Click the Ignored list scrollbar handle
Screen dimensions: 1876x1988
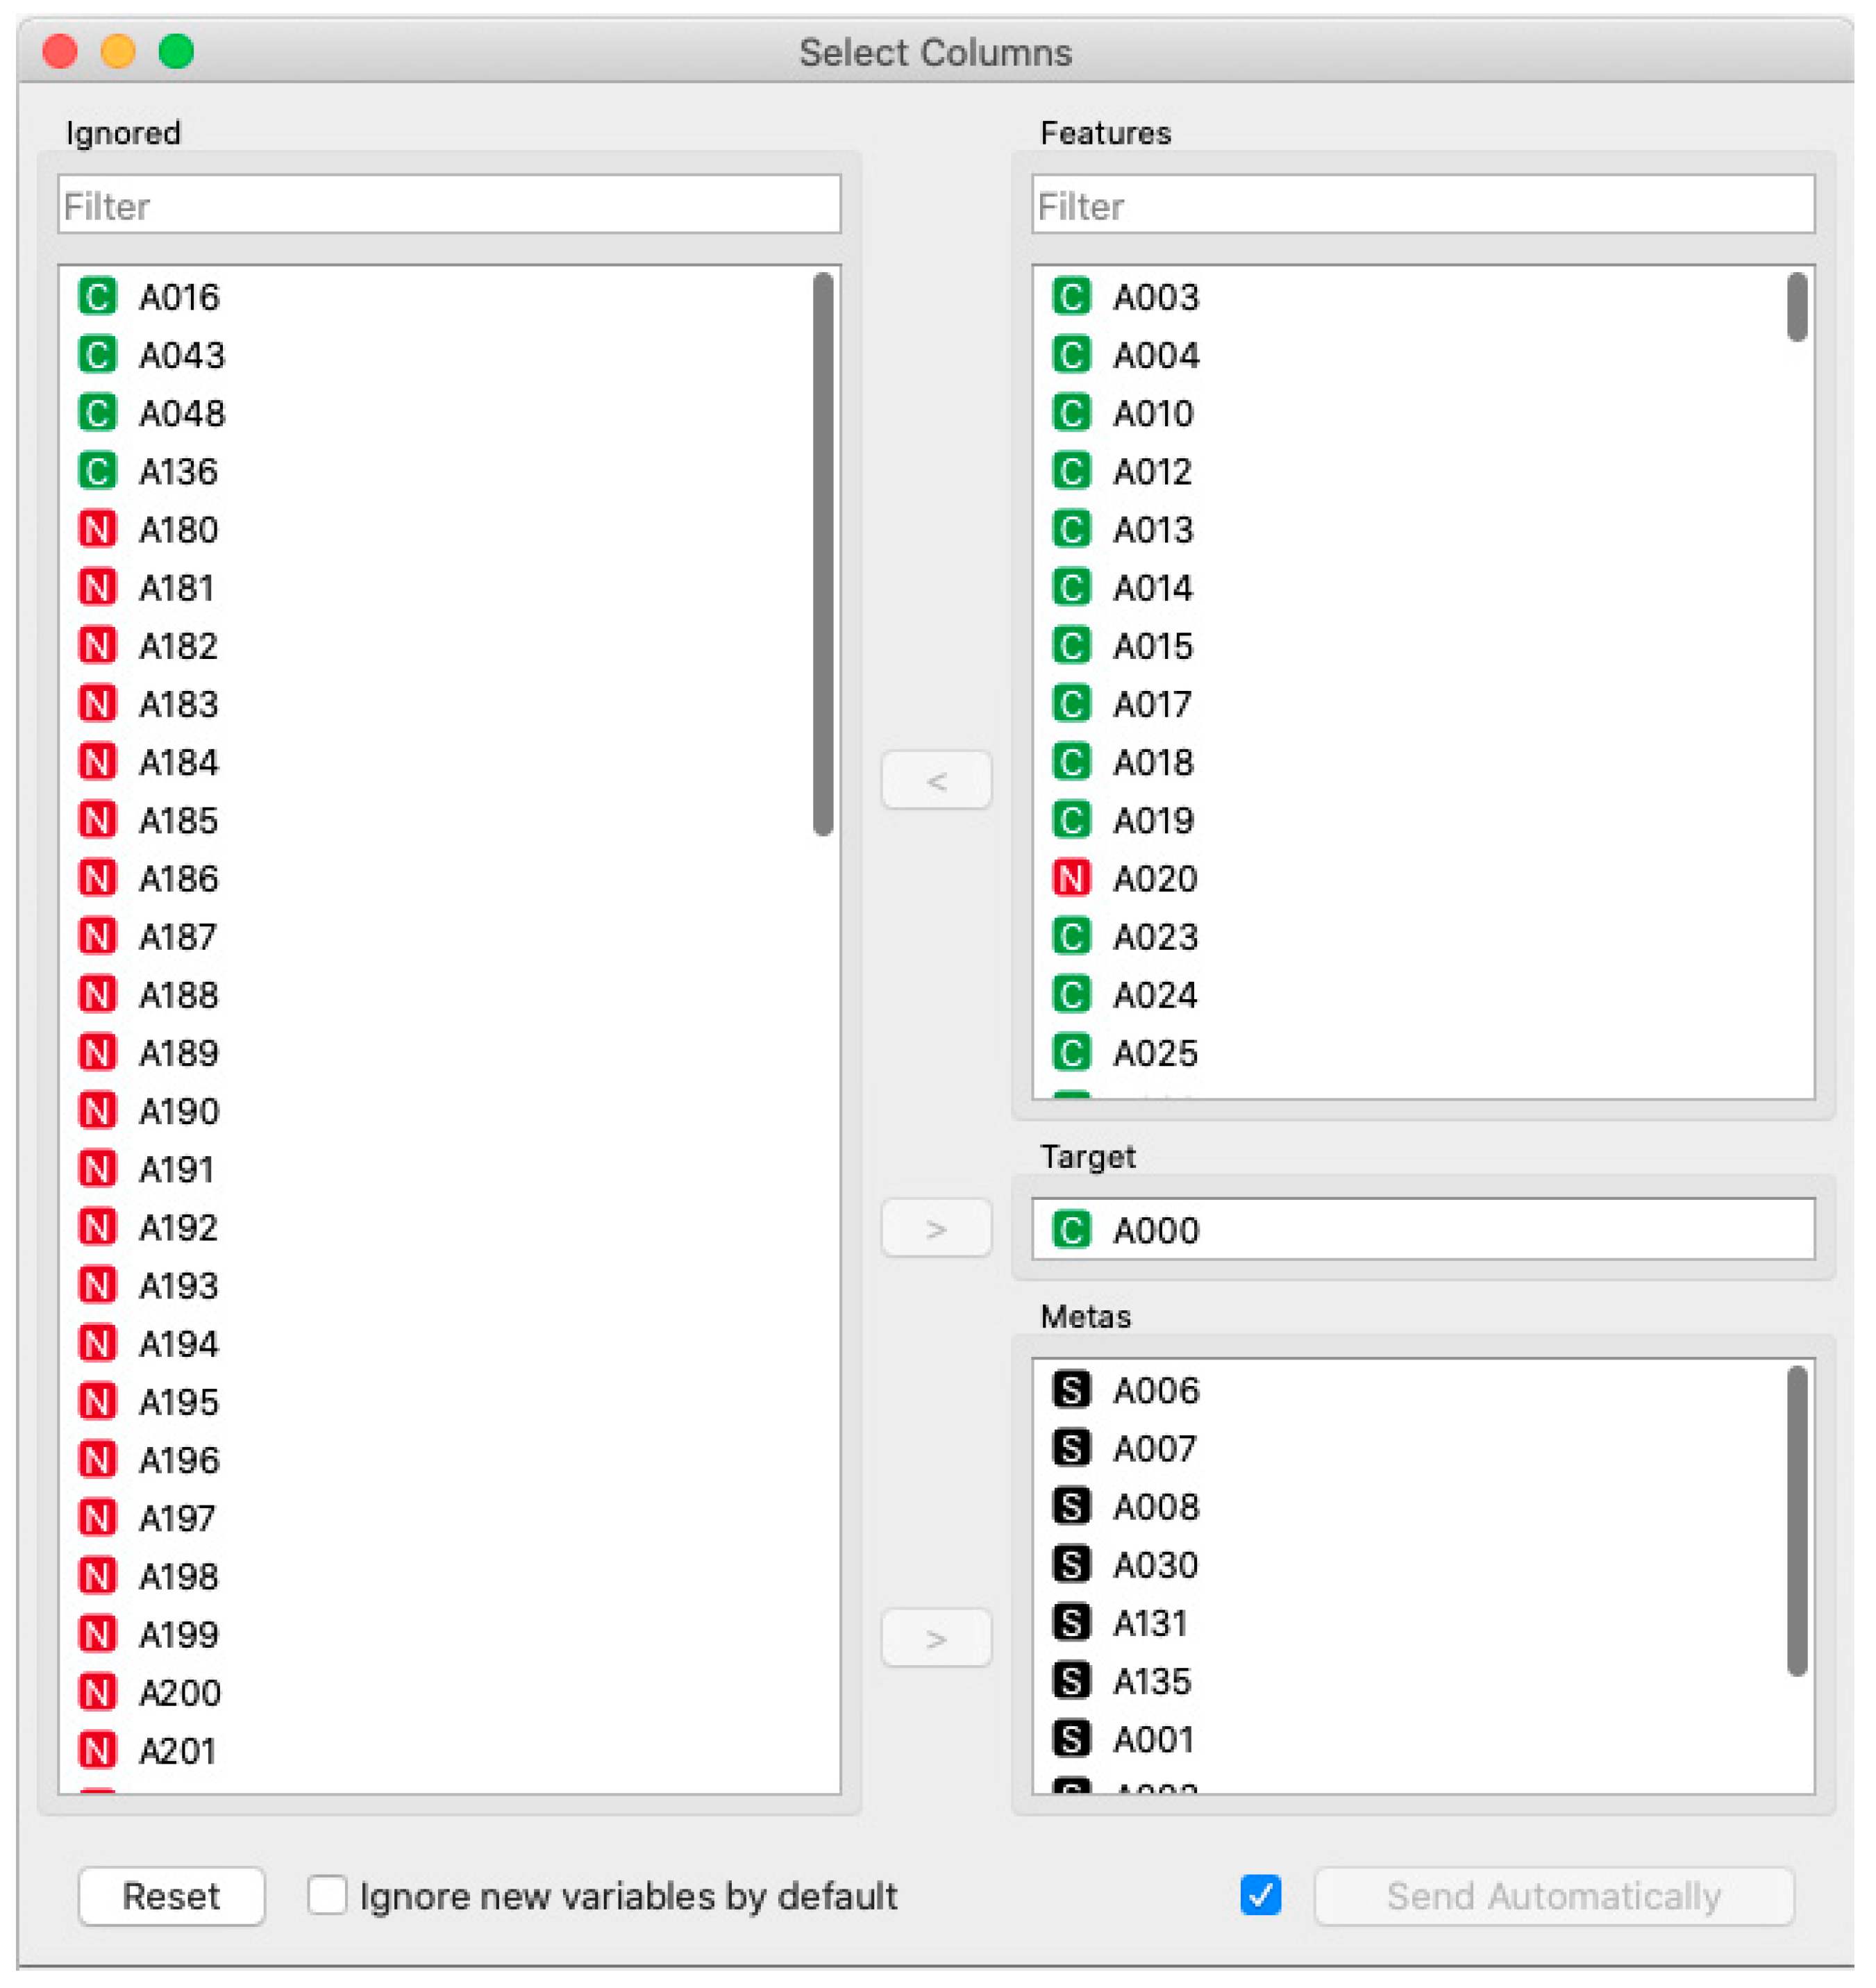[823, 552]
